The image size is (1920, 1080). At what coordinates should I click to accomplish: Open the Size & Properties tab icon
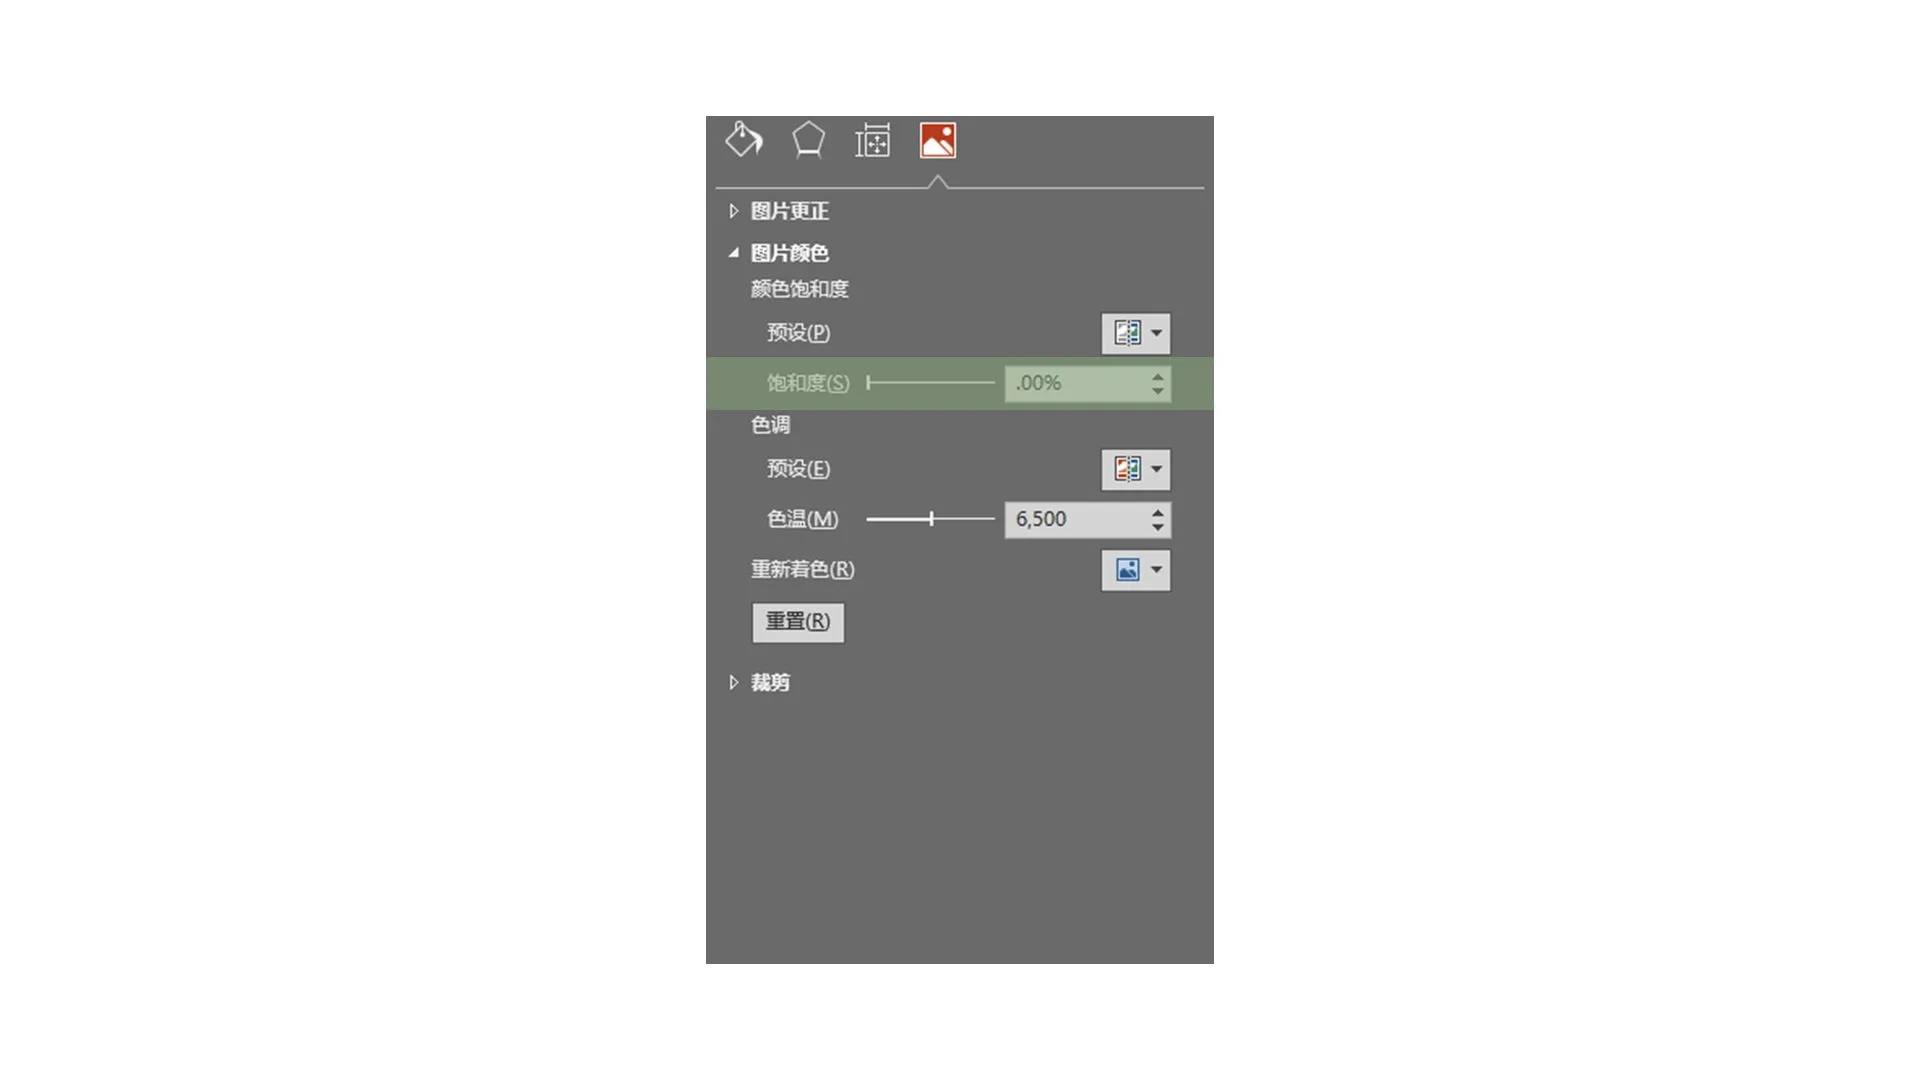872,141
